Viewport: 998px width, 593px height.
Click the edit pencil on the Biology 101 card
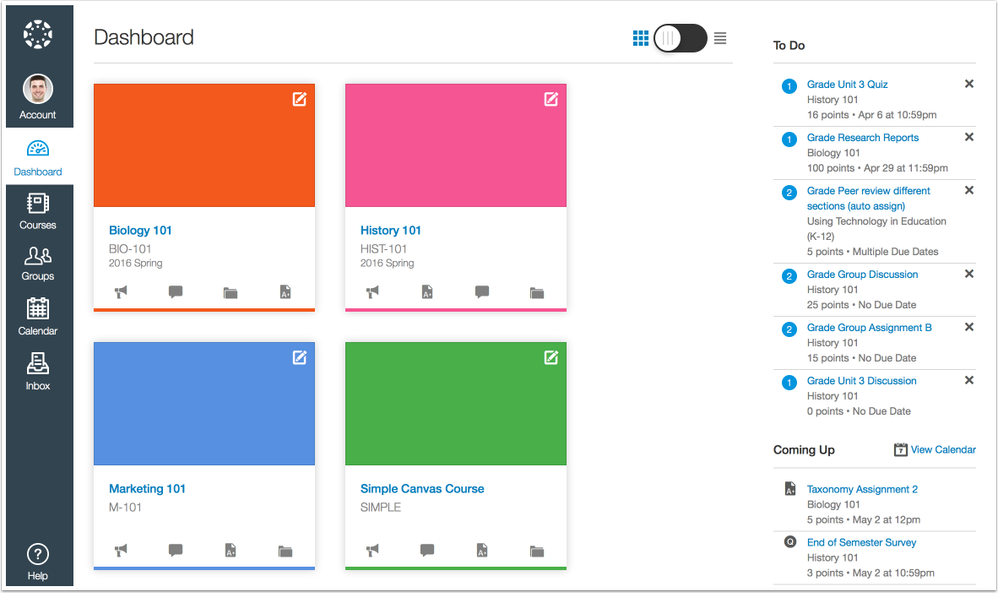click(299, 100)
